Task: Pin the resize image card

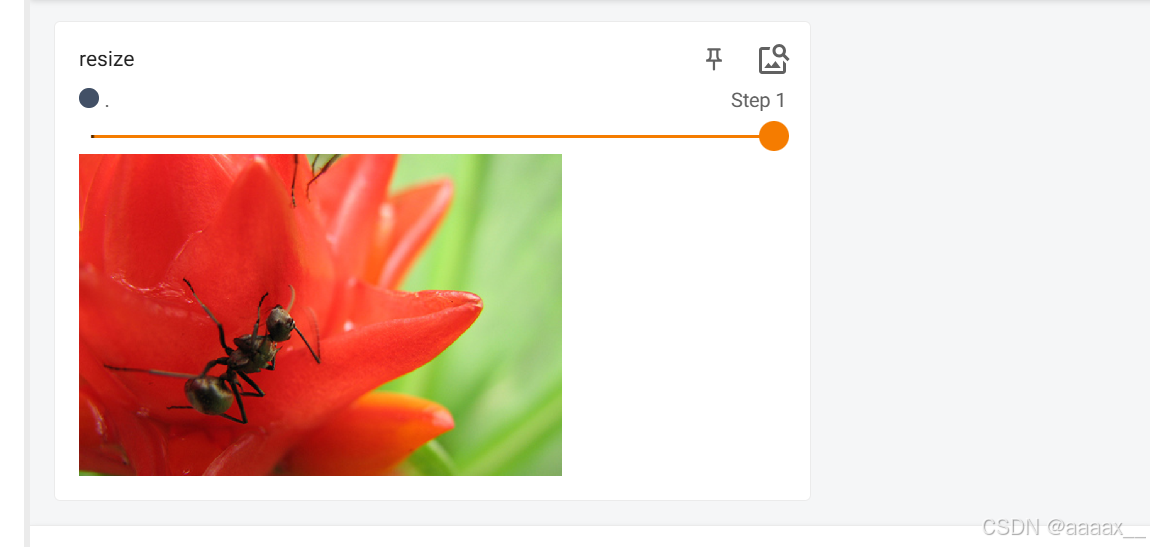Action: click(714, 59)
